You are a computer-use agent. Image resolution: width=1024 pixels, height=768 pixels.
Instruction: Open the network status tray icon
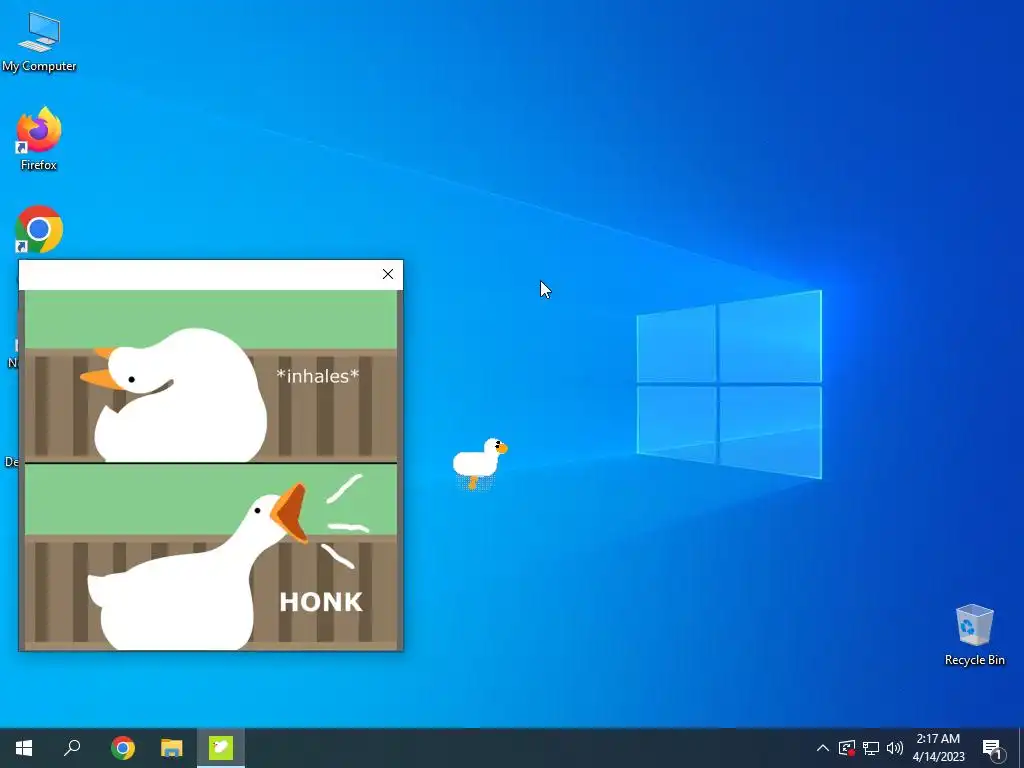coord(871,748)
